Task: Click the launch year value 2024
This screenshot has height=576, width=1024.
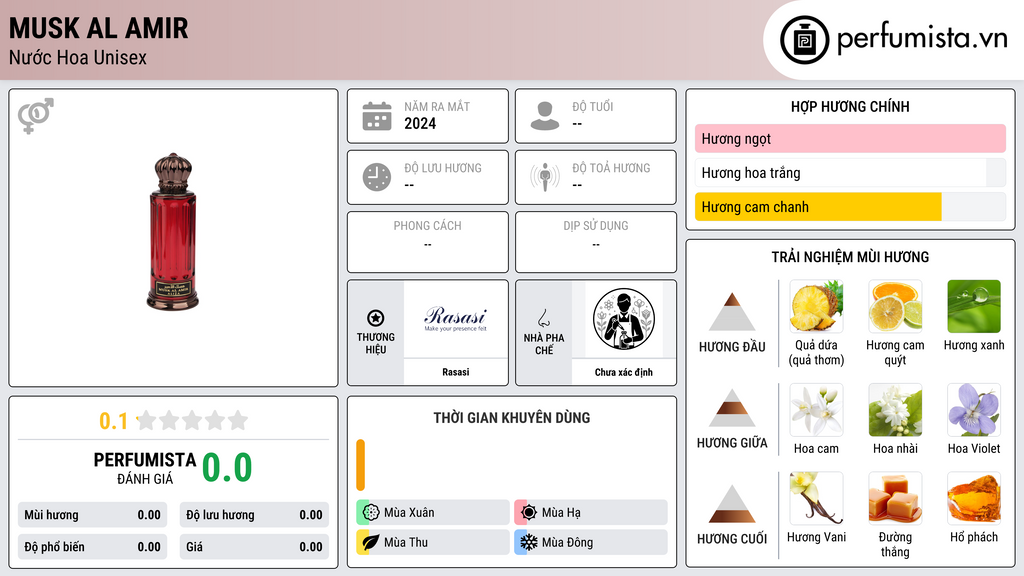Action: tap(420, 123)
